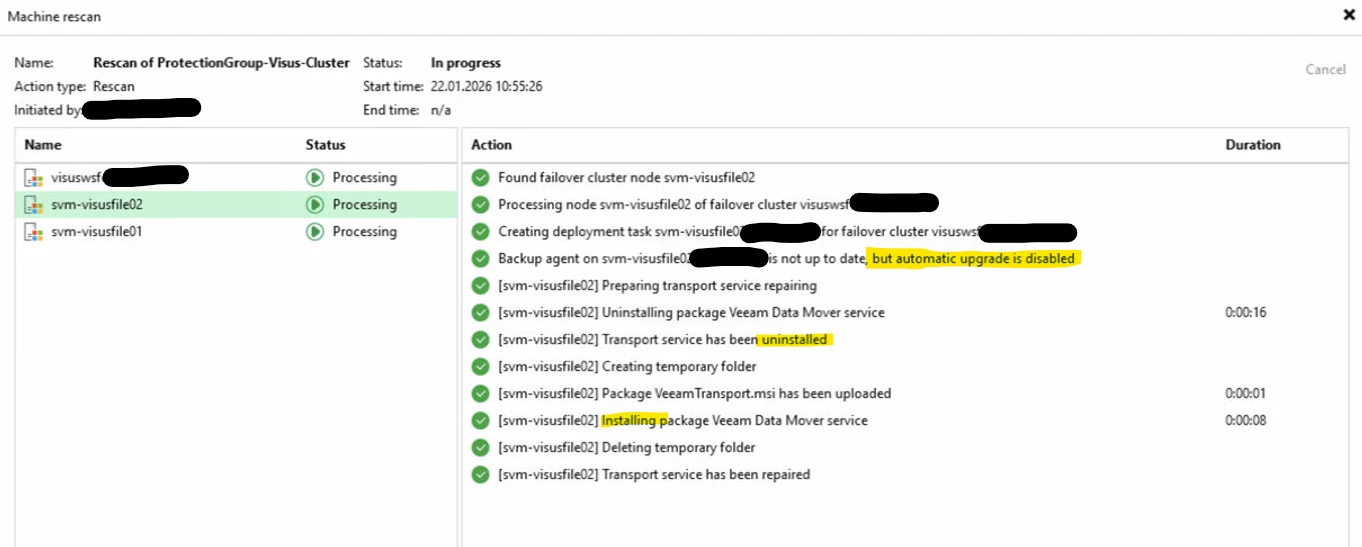Click green check next to 'Found failover cluster node'
Viewport: 1362px width, 547px height.
pyautogui.click(x=481, y=178)
